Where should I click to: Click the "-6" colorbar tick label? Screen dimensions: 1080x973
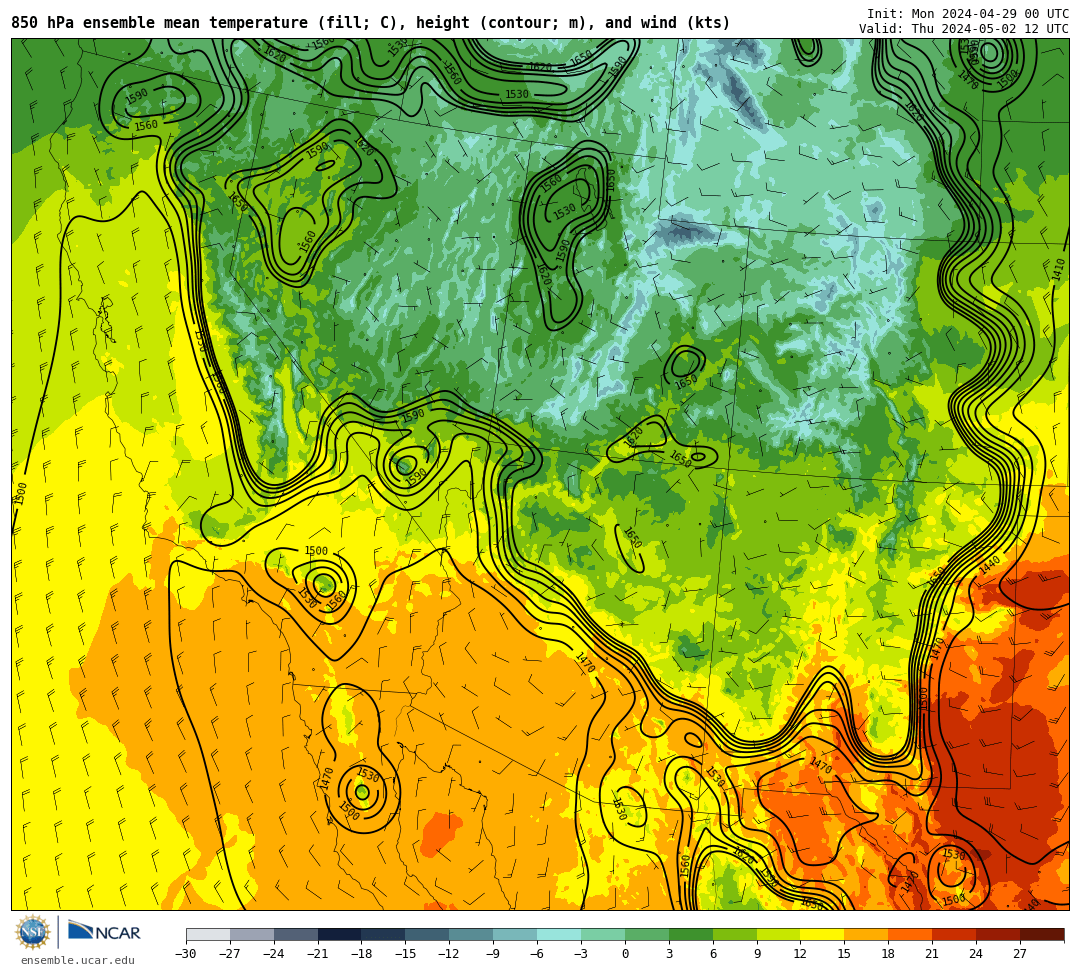click(x=537, y=954)
